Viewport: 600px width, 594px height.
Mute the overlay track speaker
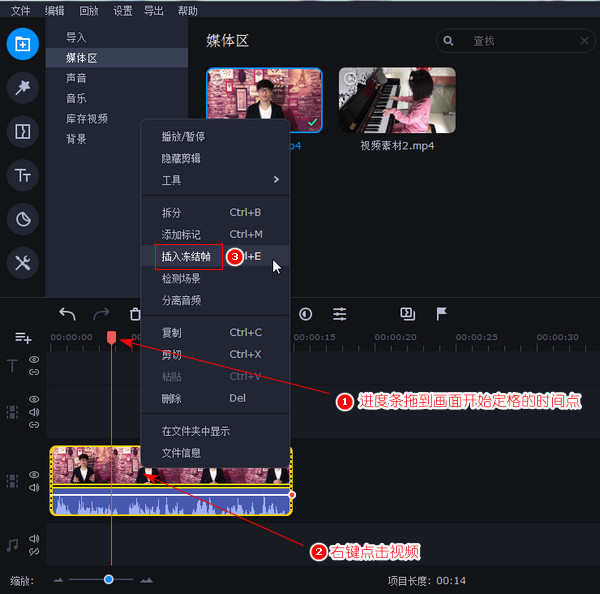[34, 412]
